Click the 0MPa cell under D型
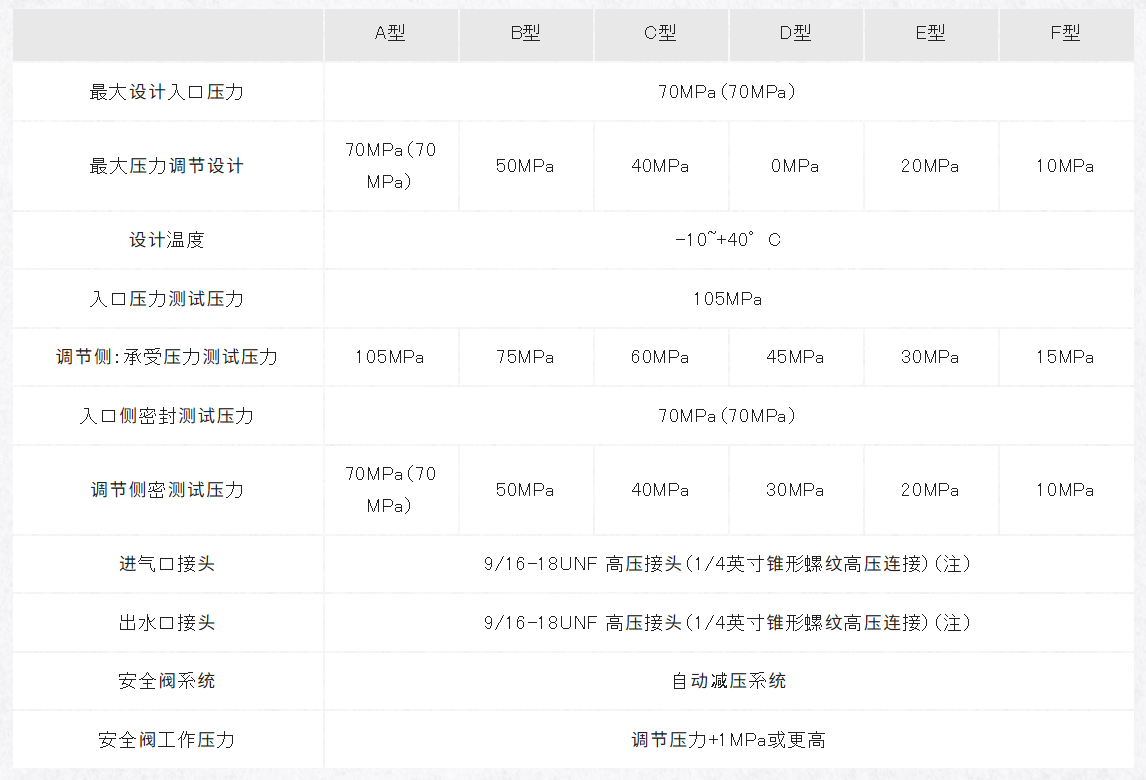The height and width of the screenshot is (780, 1146). [x=795, y=166]
